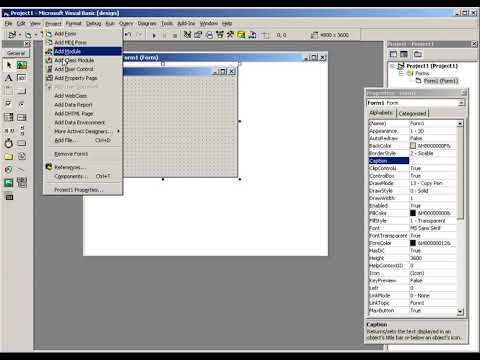Open the Properties Window toolbar icon
The width and height of the screenshot is (480, 360).
(x=198, y=35)
